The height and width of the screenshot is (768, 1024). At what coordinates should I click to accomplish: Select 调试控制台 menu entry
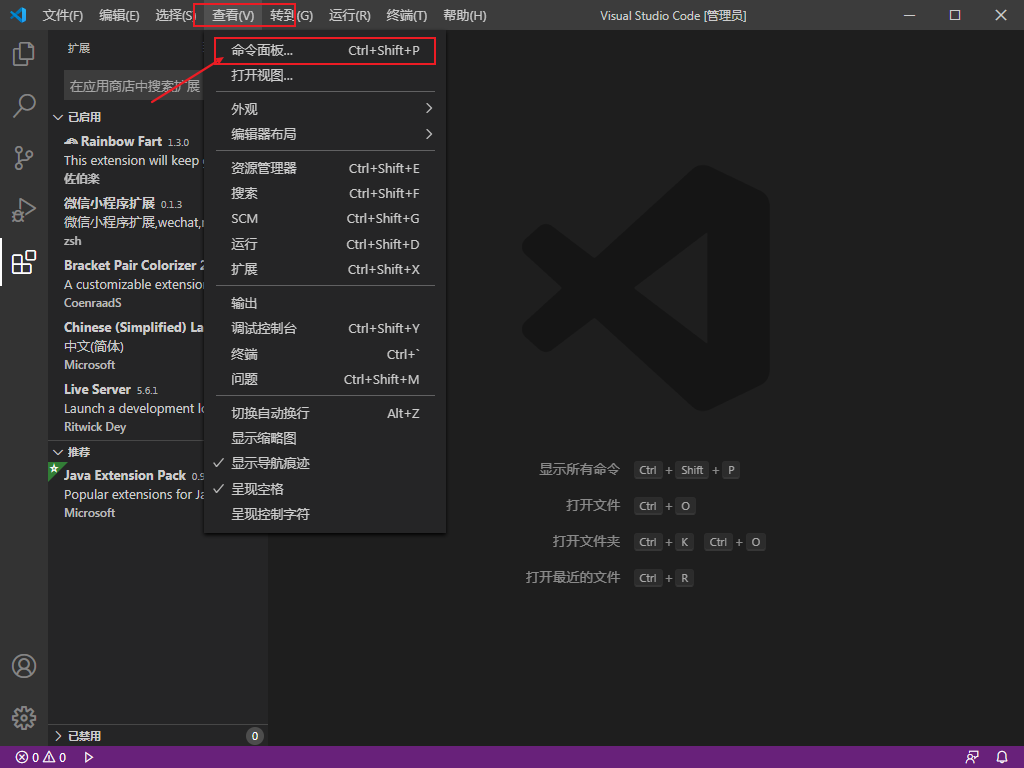click(x=325, y=328)
